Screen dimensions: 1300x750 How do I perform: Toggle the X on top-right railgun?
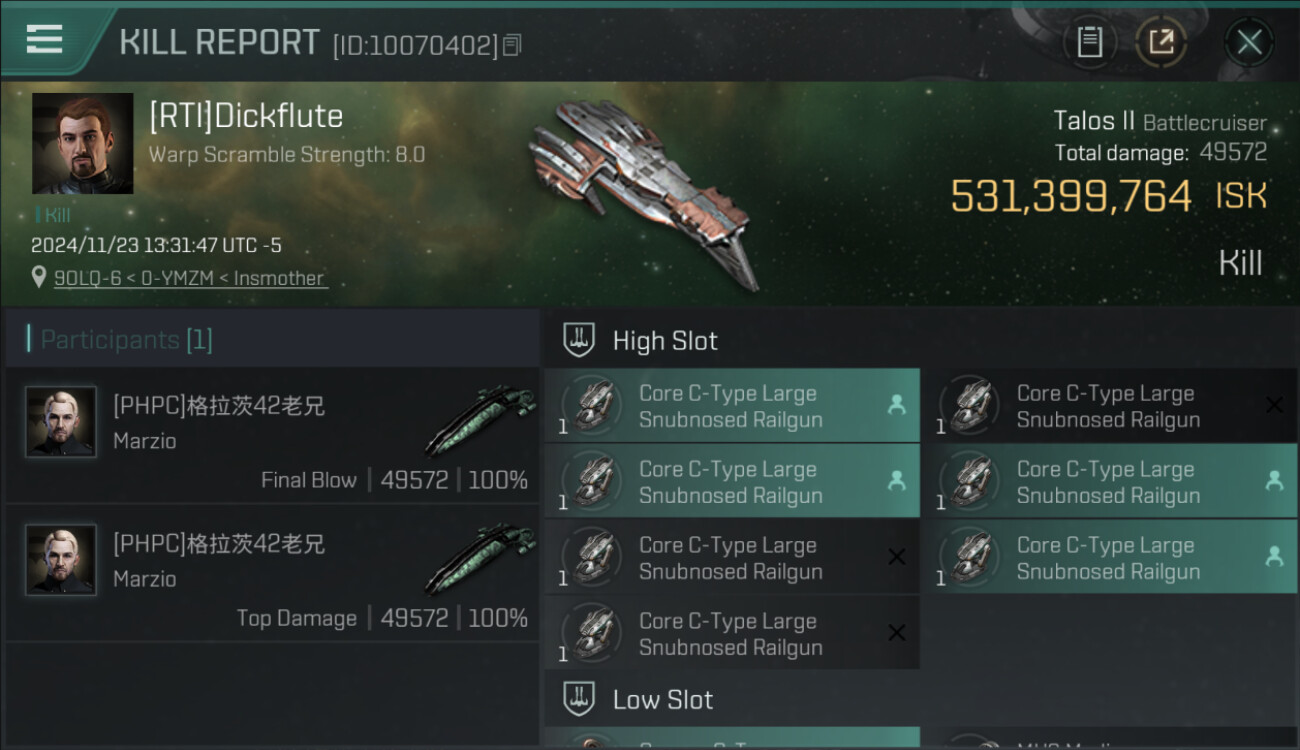(x=1274, y=405)
